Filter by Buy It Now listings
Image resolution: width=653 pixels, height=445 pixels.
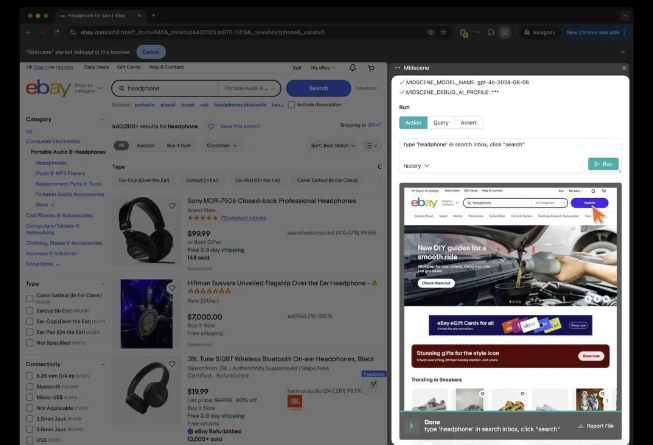(x=179, y=145)
